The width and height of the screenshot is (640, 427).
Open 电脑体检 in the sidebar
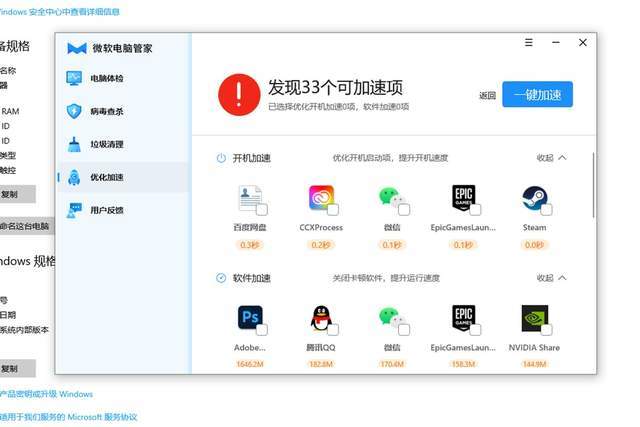point(124,78)
